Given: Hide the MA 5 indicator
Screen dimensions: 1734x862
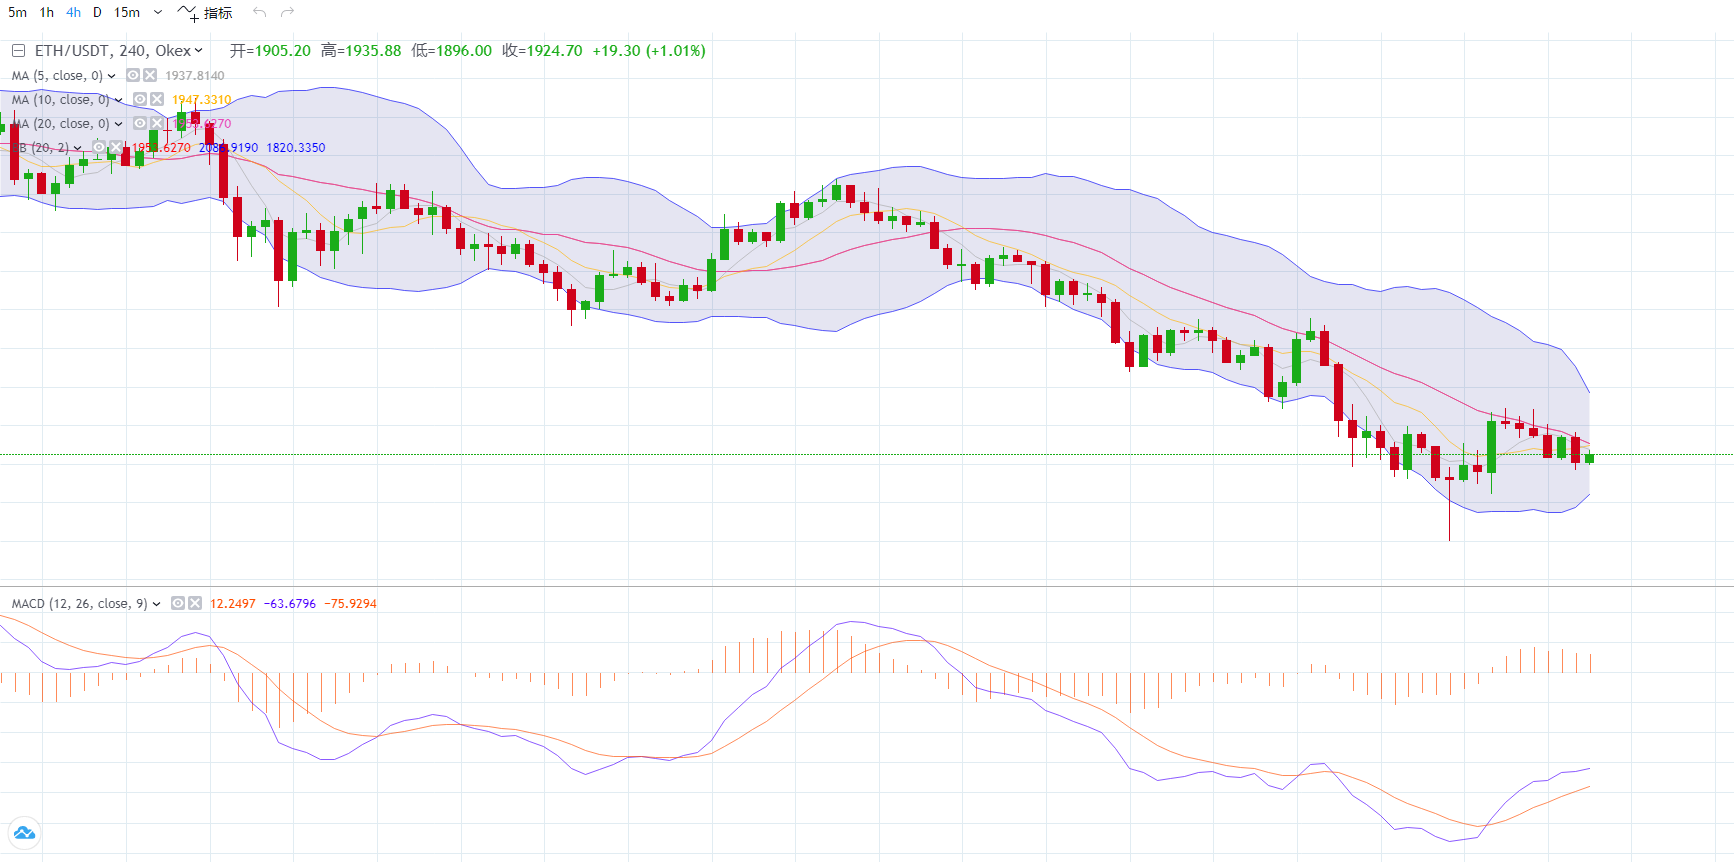Looking at the screenshot, I should point(133,75).
